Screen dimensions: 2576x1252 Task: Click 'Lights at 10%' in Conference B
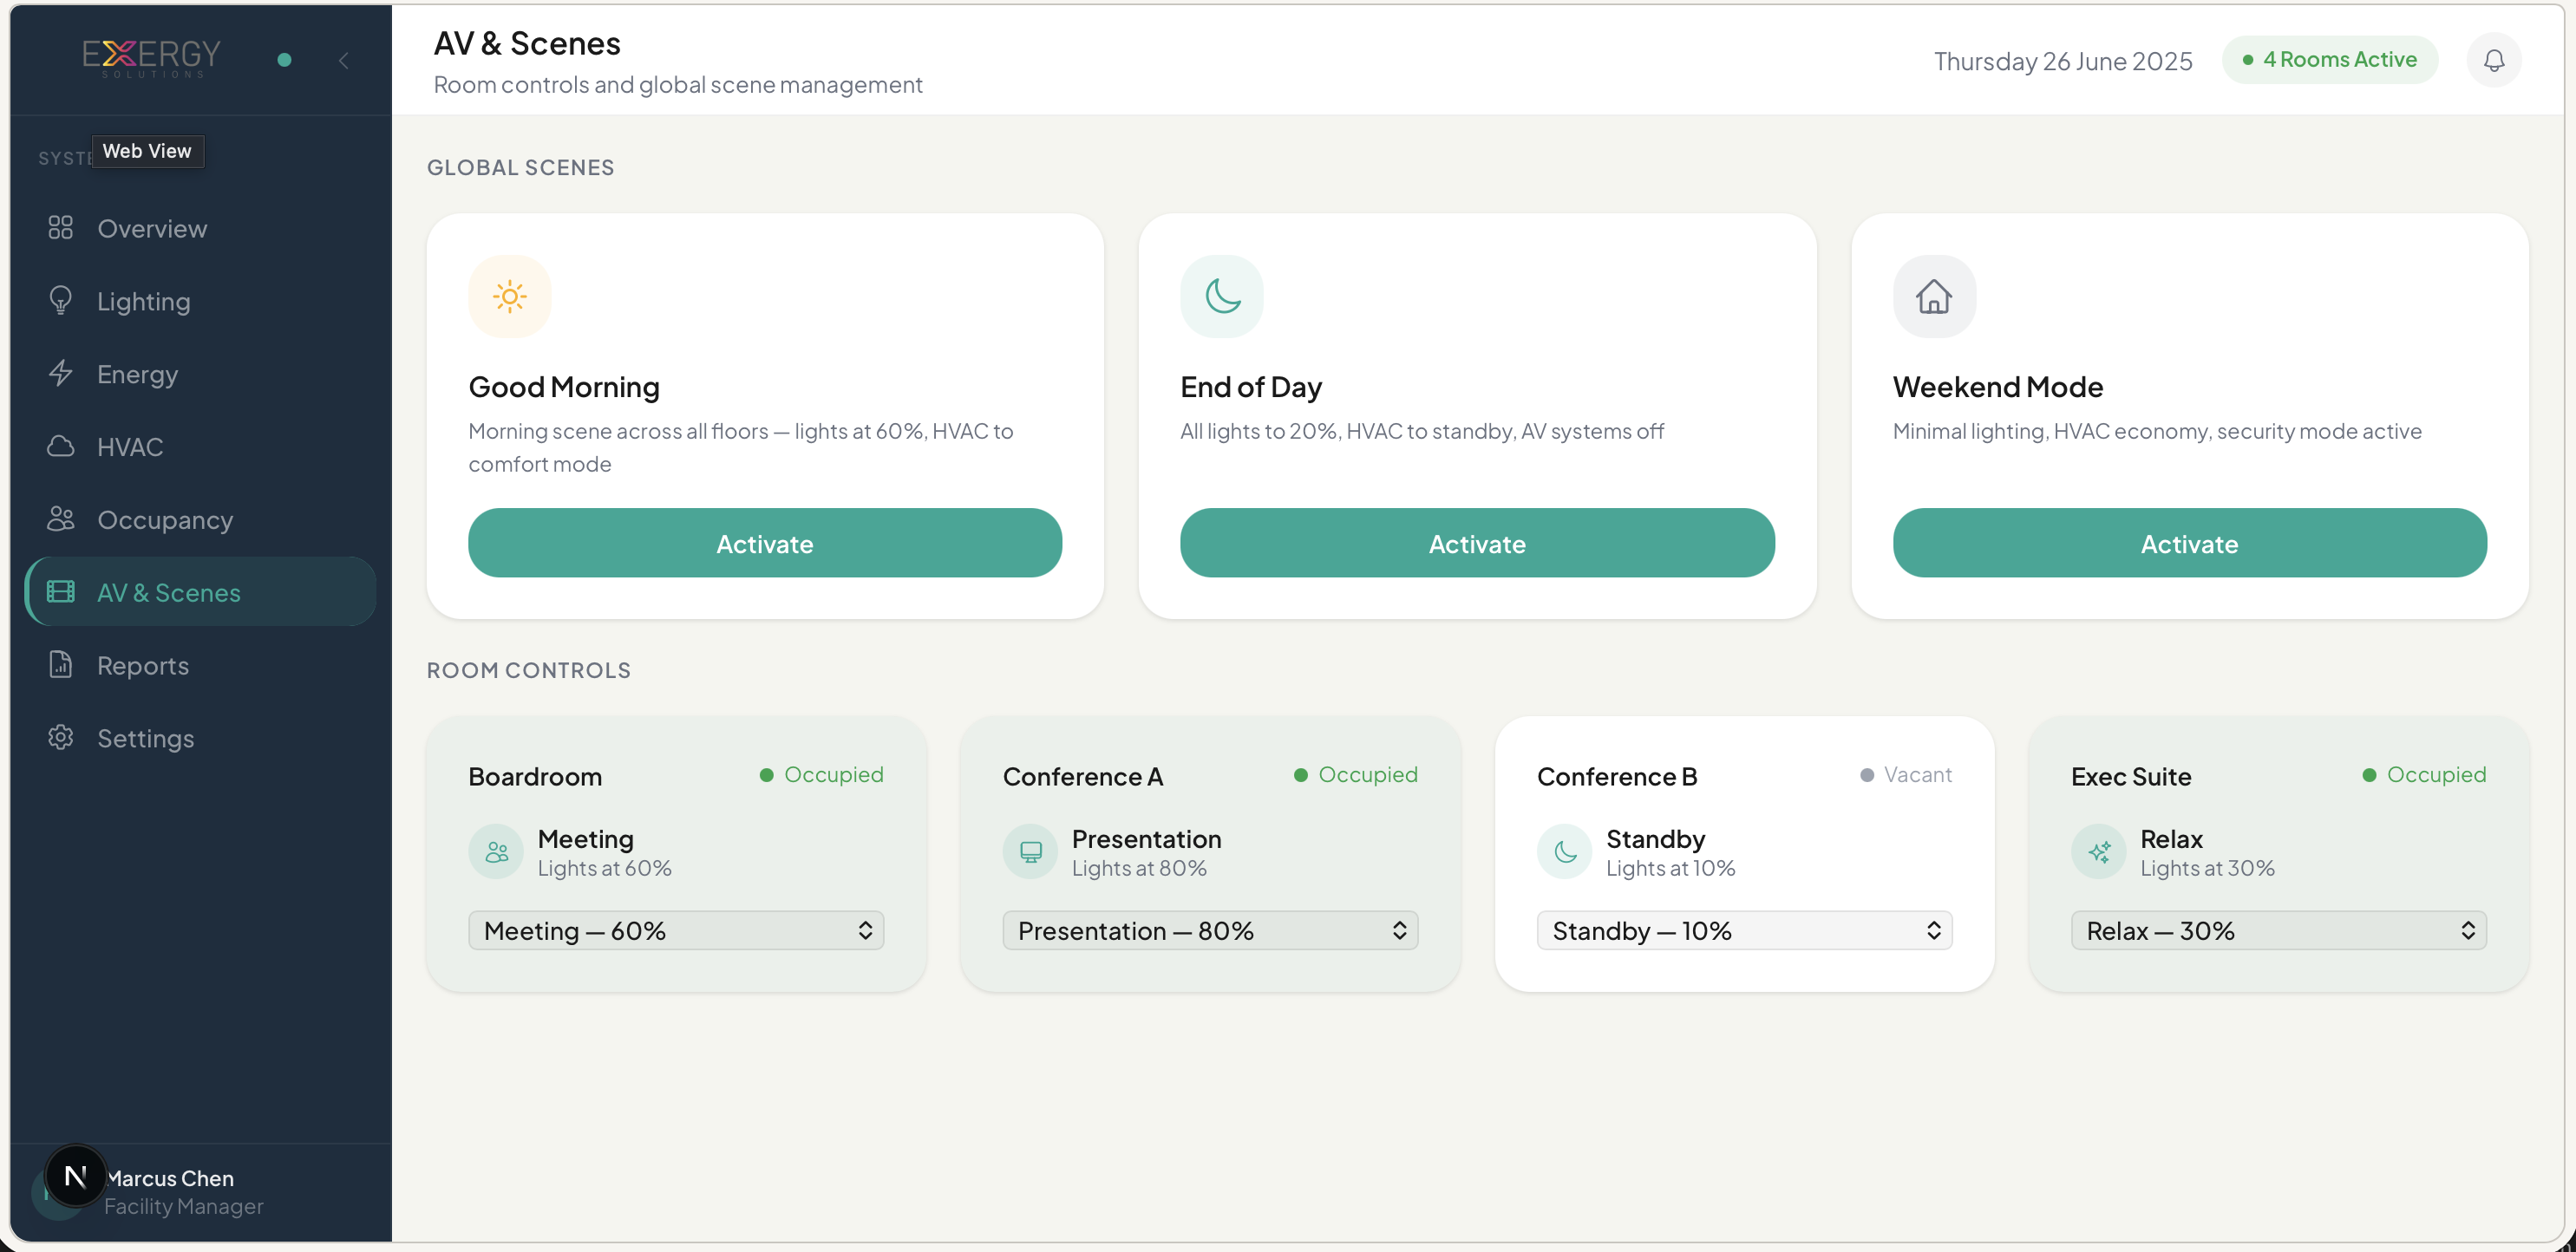[x=1671, y=868]
